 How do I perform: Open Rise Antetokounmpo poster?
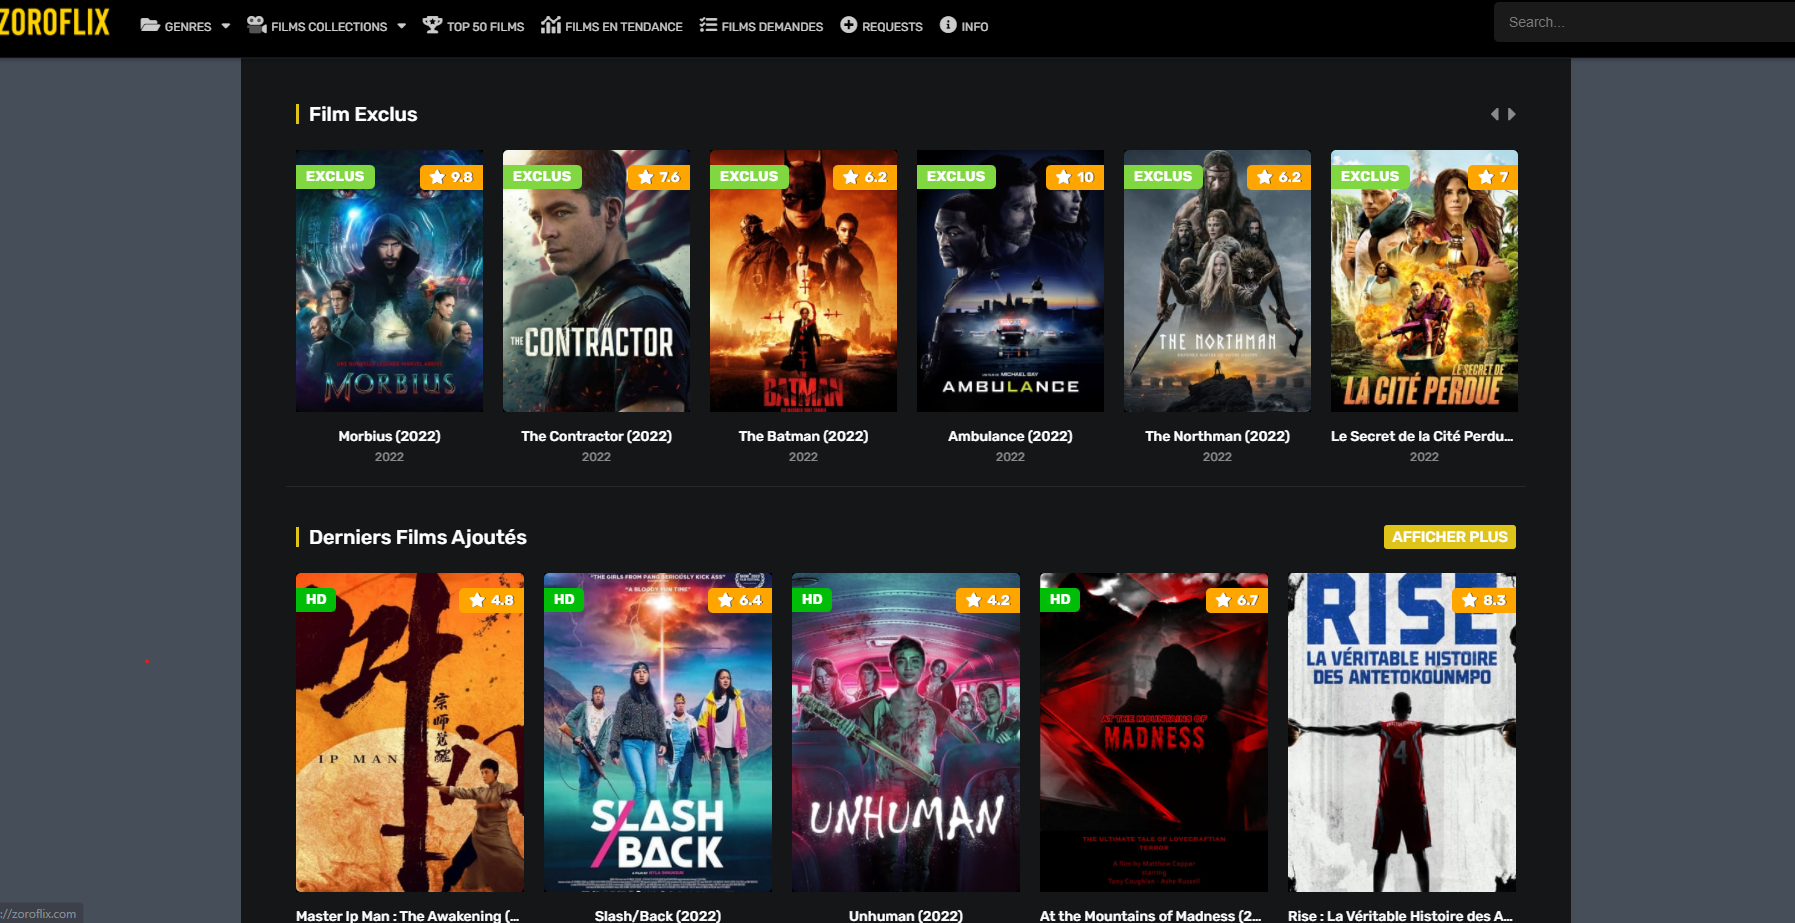point(1402,732)
